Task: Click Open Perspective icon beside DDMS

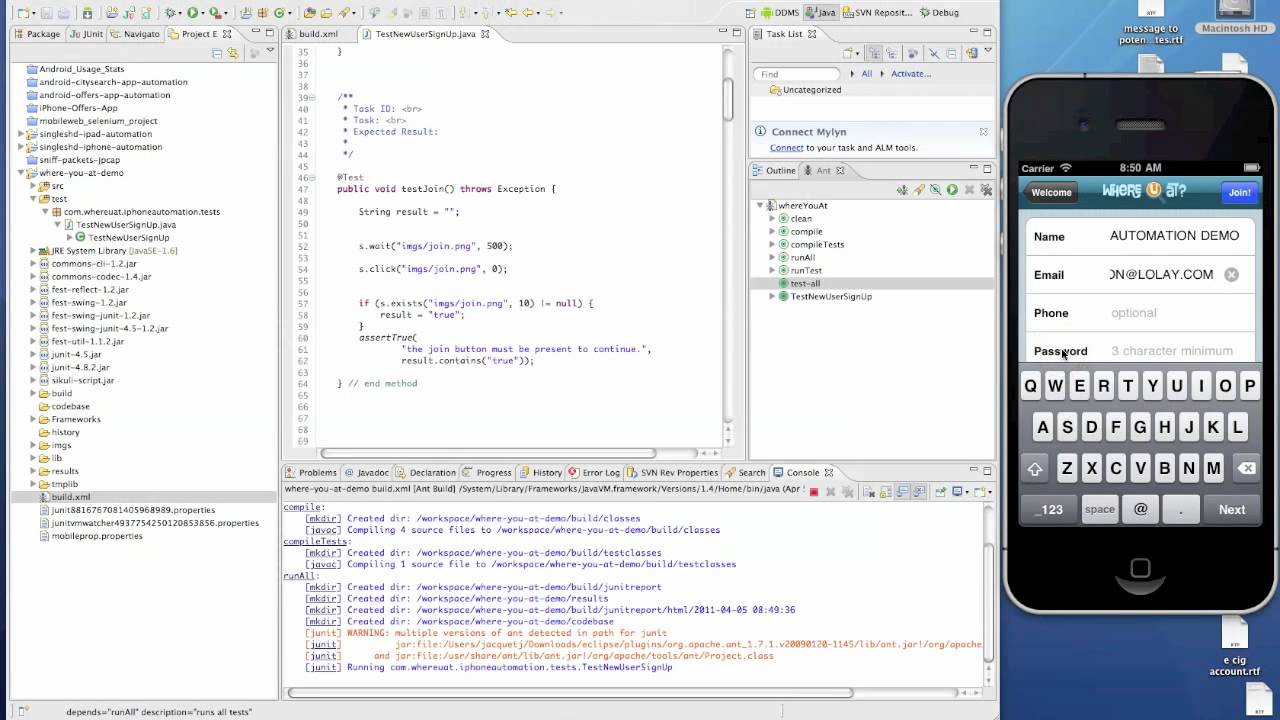Action: 751,13
